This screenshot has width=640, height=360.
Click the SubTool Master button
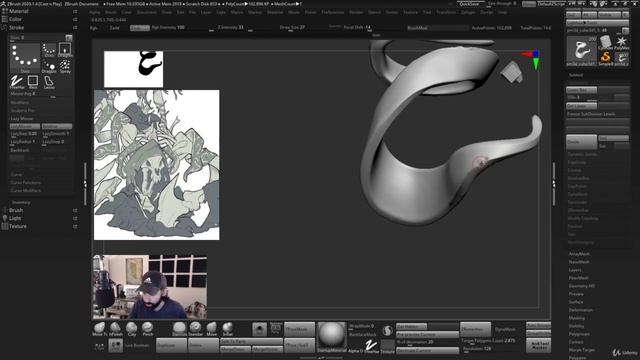click(x=539, y=346)
